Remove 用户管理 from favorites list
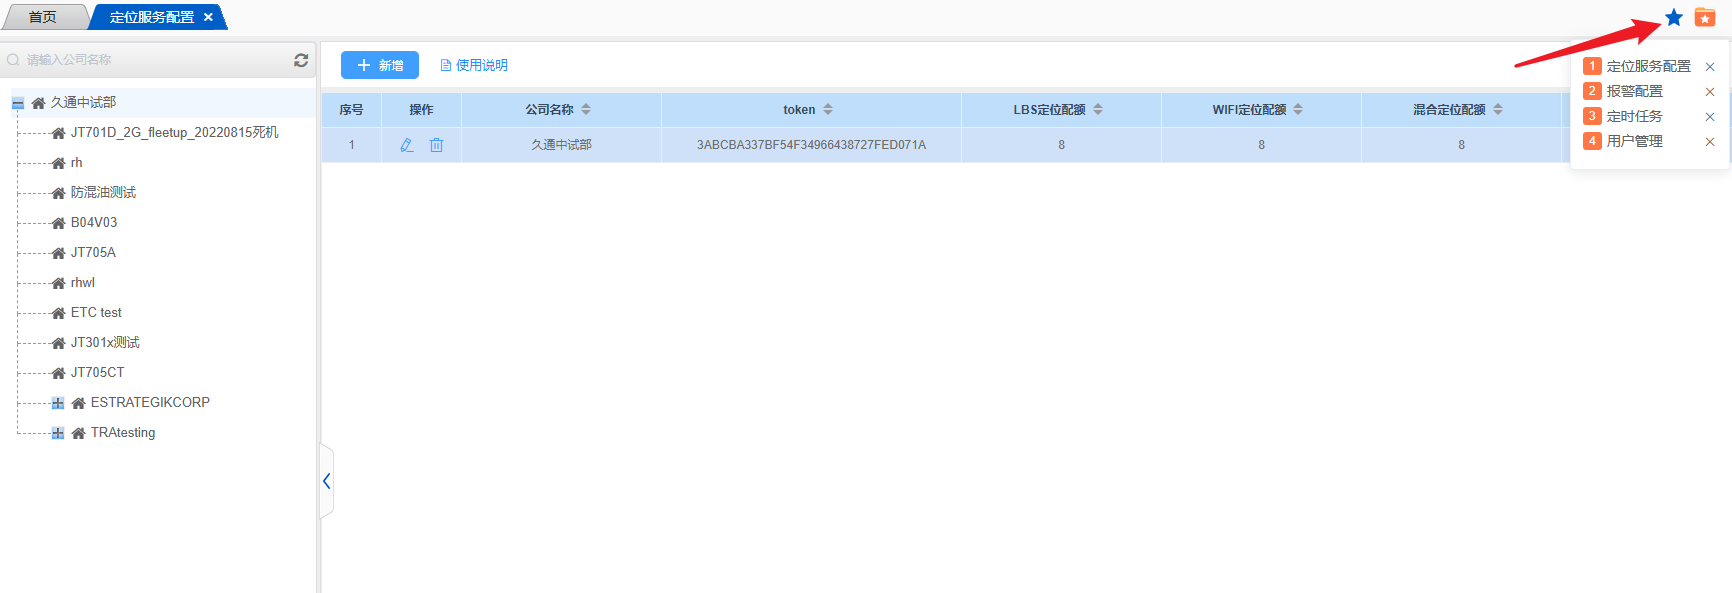 (1710, 142)
